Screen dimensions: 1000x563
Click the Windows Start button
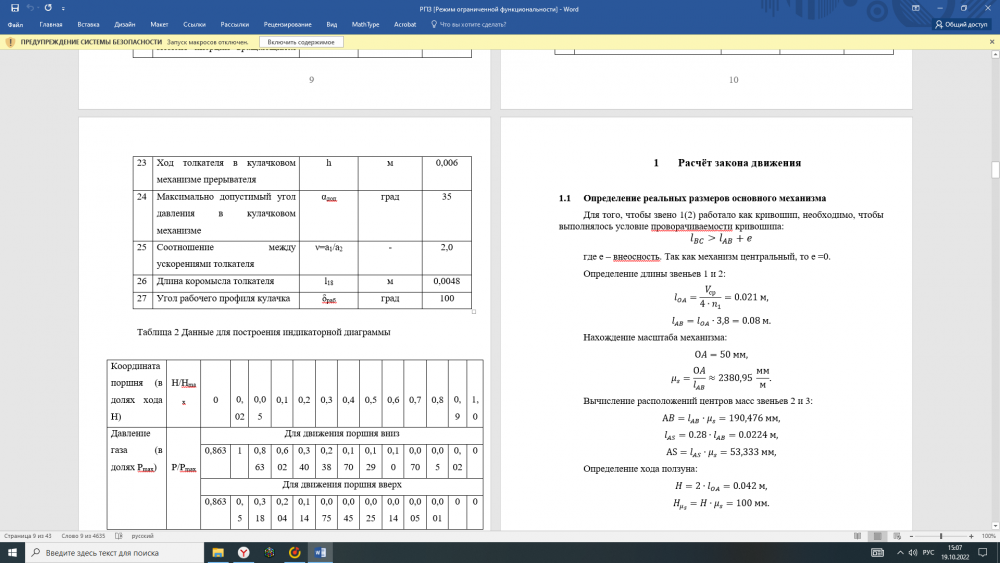[12, 552]
